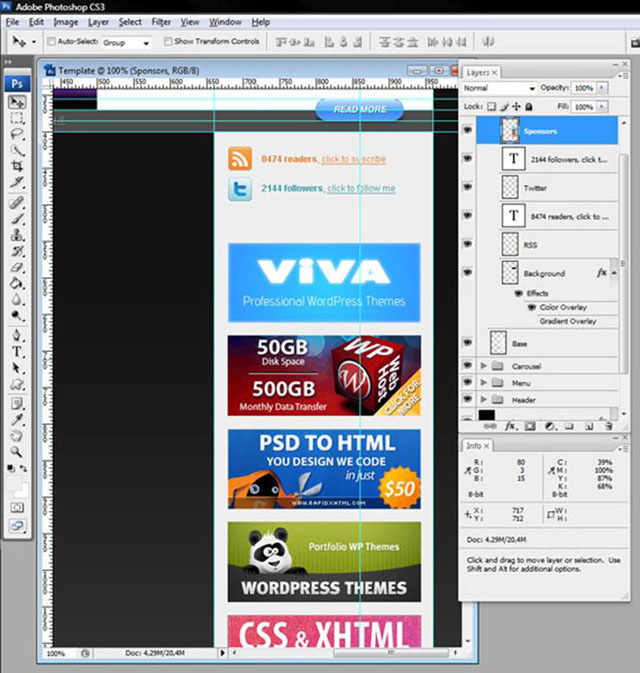
Task: Select the Zoom tool
Action: [x=17, y=452]
